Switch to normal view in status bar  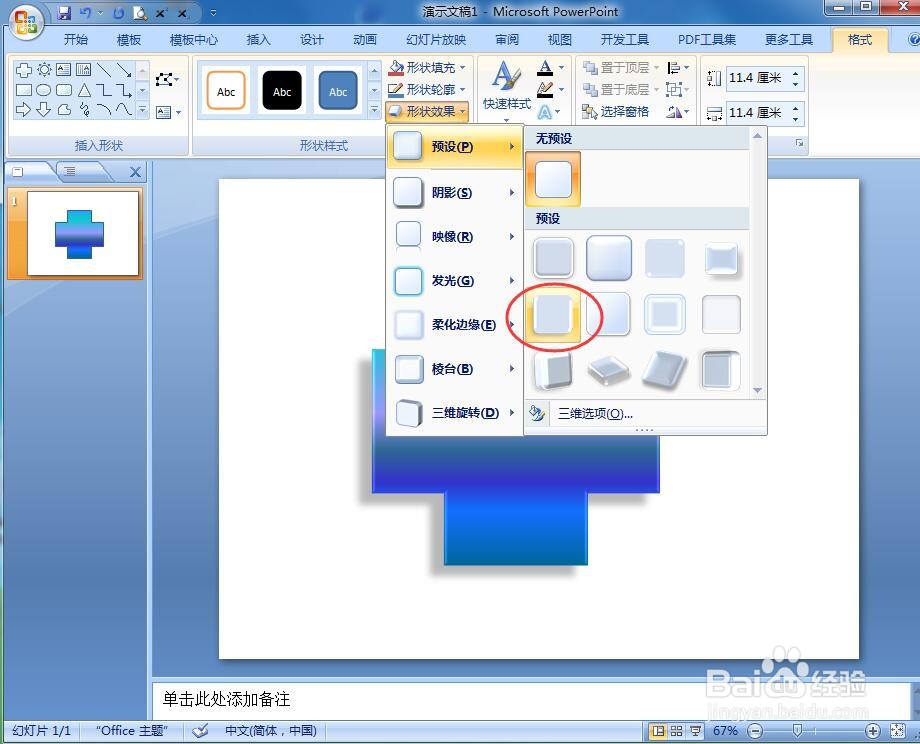(x=658, y=731)
